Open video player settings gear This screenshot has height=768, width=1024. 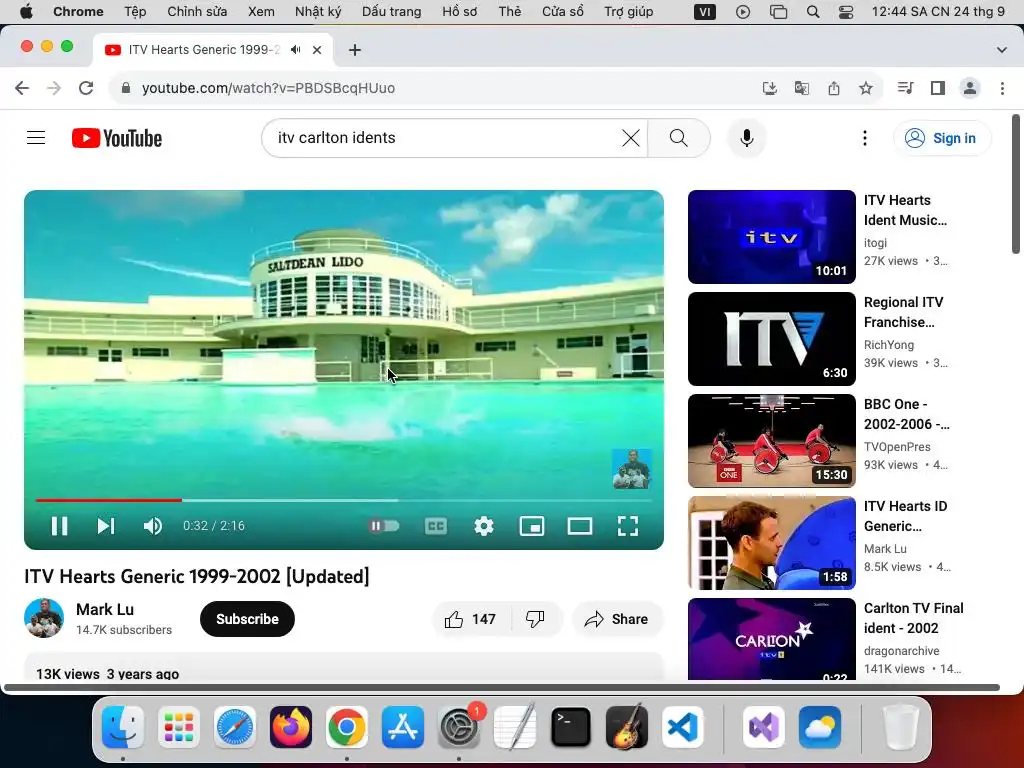pos(484,526)
